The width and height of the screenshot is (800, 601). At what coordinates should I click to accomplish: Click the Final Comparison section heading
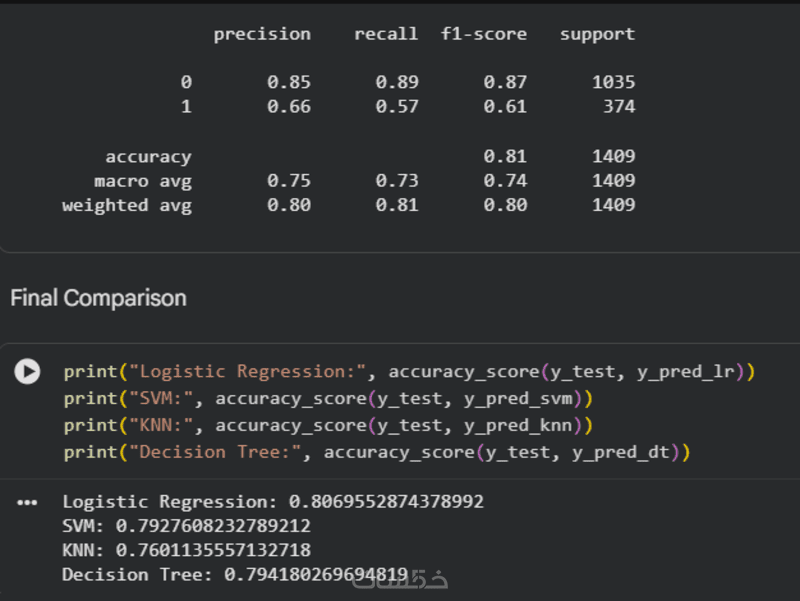pyautogui.click(x=98, y=298)
